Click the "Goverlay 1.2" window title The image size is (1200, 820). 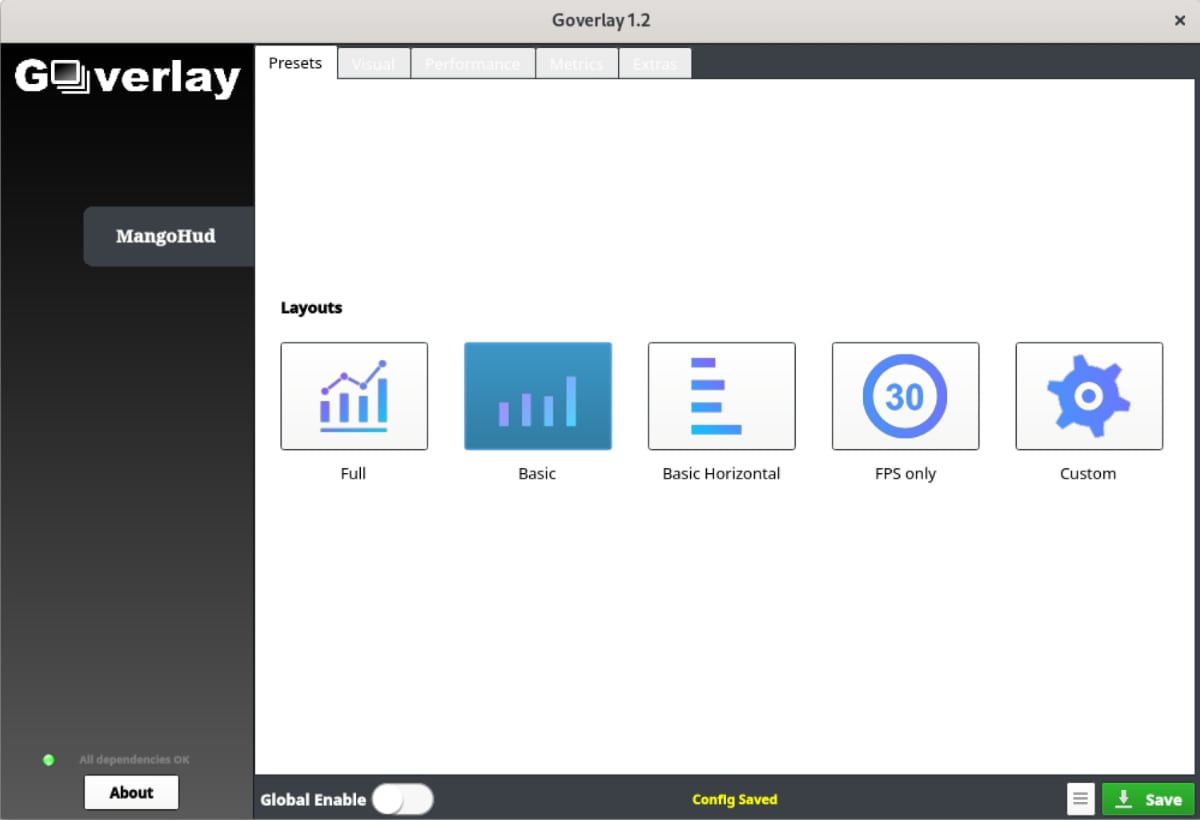(x=601, y=20)
